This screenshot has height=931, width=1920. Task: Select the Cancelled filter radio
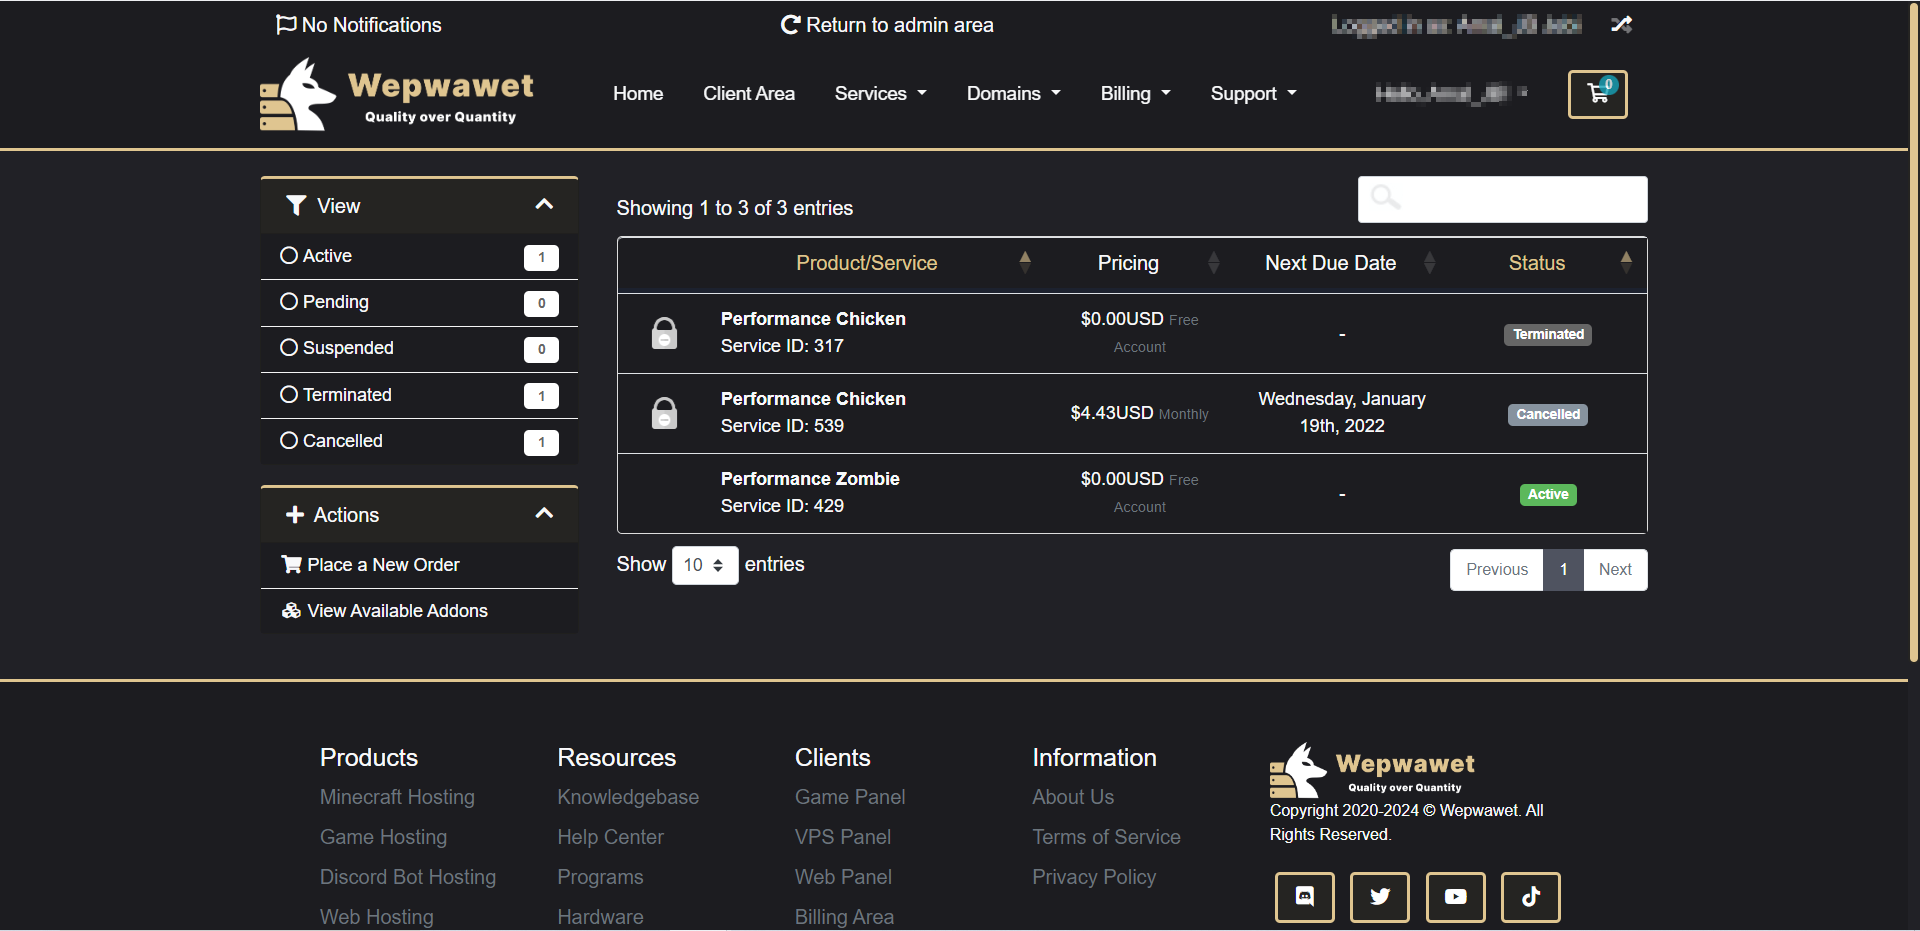click(x=289, y=440)
